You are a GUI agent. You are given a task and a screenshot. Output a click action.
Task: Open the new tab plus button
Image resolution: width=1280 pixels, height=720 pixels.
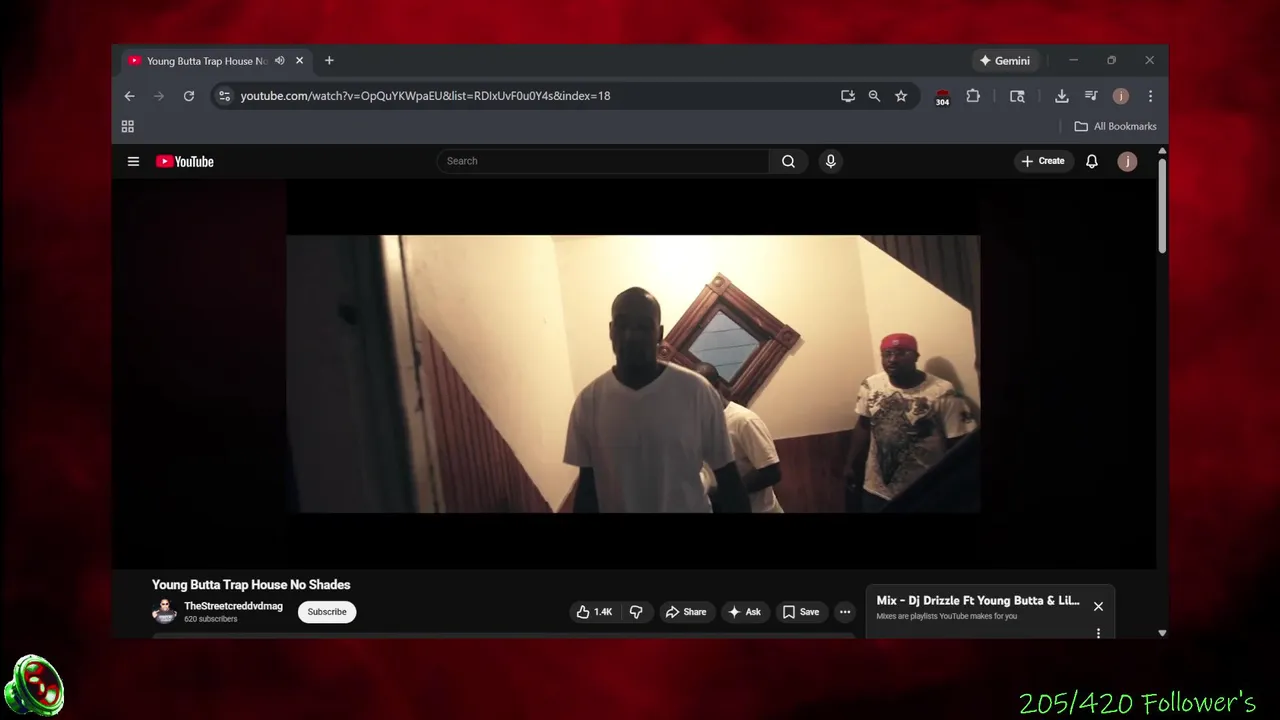tap(329, 61)
